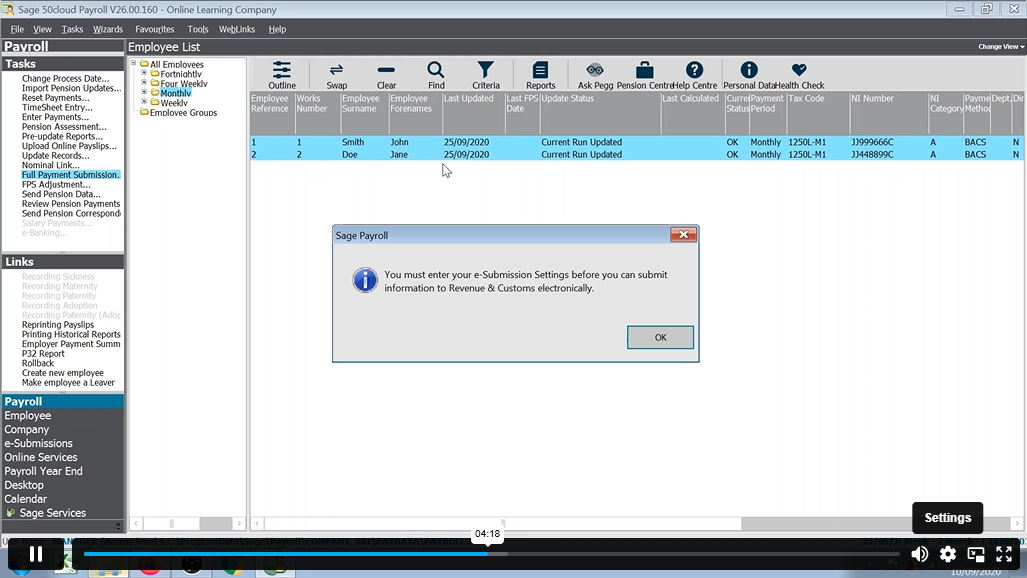Open the Criteria filter icon
The height and width of the screenshot is (578, 1027).
click(486, 70)
